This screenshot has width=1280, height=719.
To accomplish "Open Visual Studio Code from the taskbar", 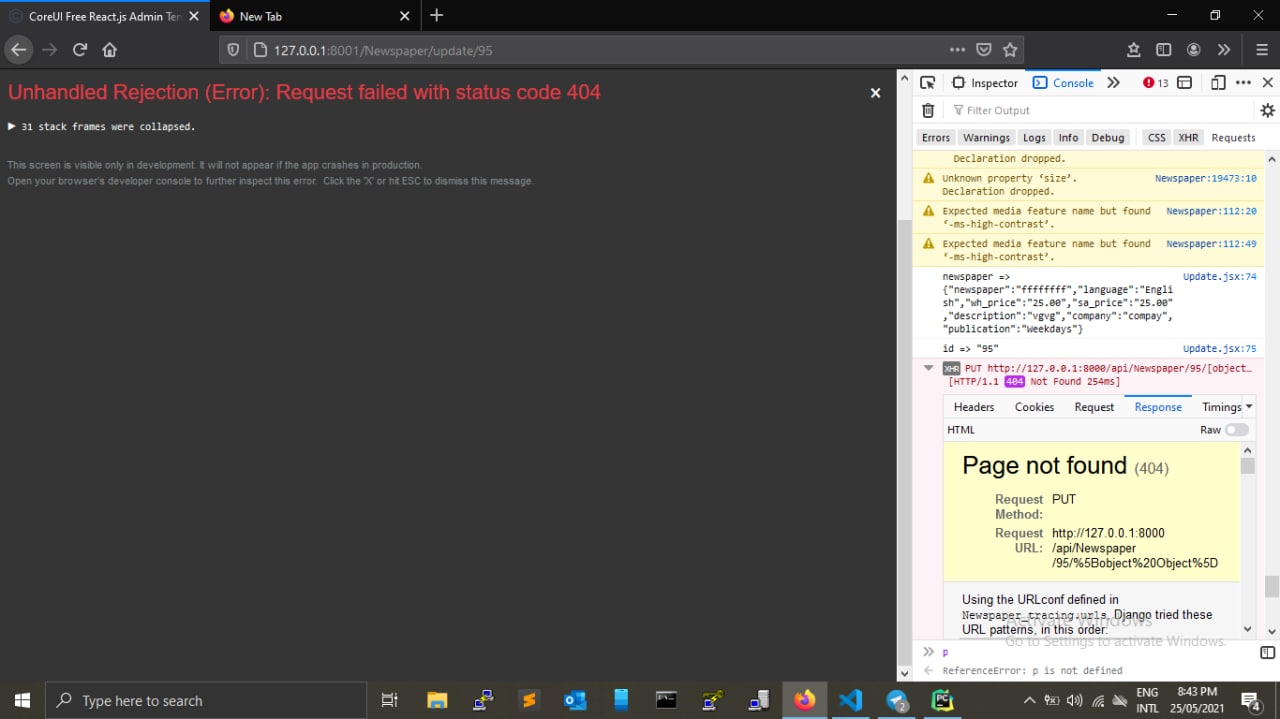I will click(x=851, y=700).
